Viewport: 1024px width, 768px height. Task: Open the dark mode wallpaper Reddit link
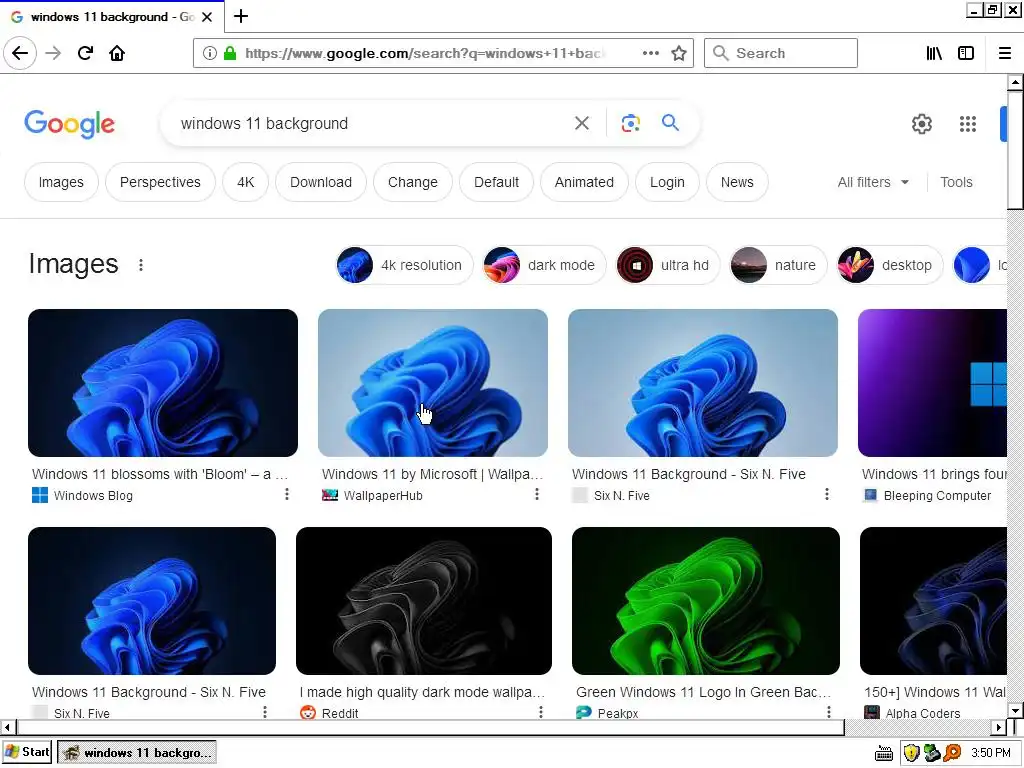point(422,692)
